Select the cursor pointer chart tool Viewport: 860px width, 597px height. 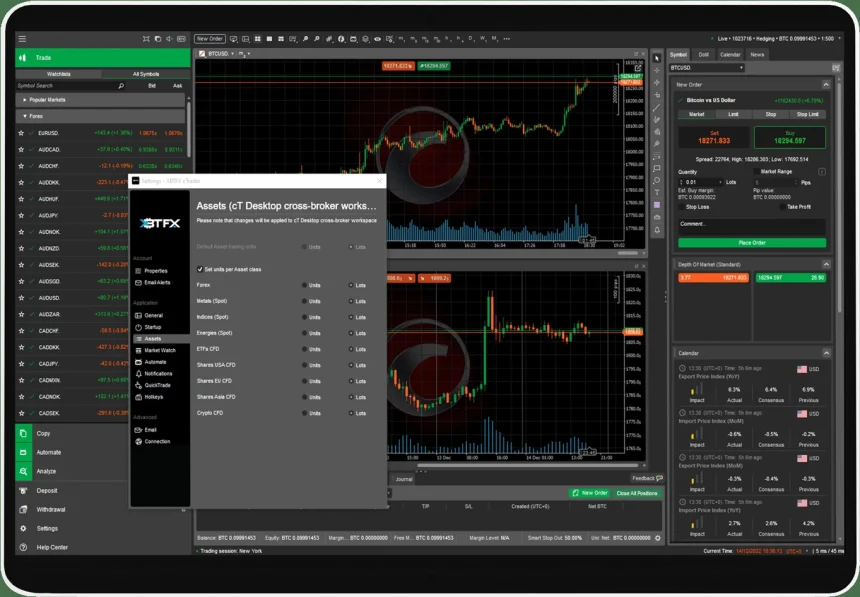click(x=657, y=58)
